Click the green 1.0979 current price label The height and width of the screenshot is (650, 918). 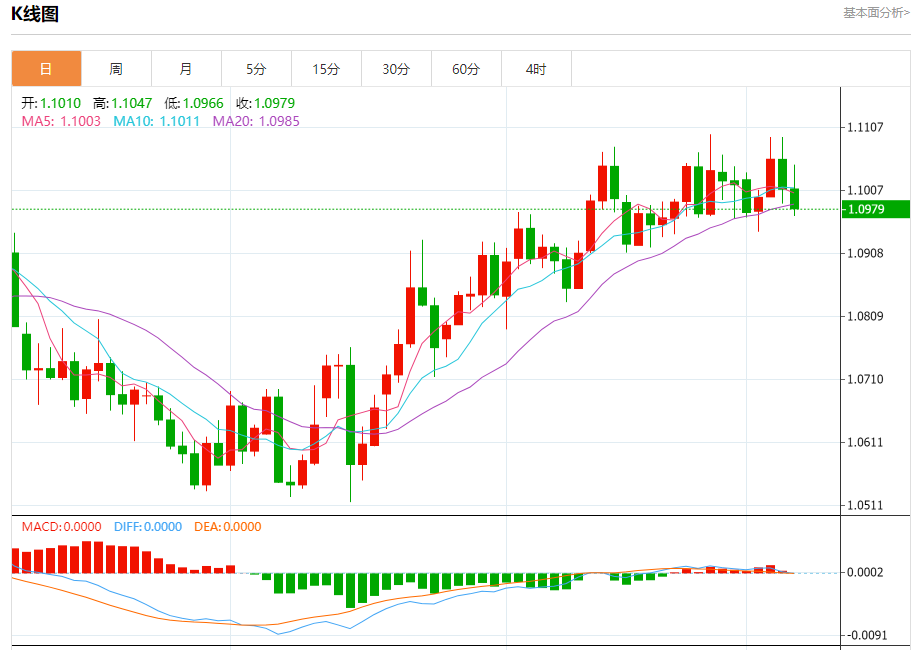(x=875, y=209)
